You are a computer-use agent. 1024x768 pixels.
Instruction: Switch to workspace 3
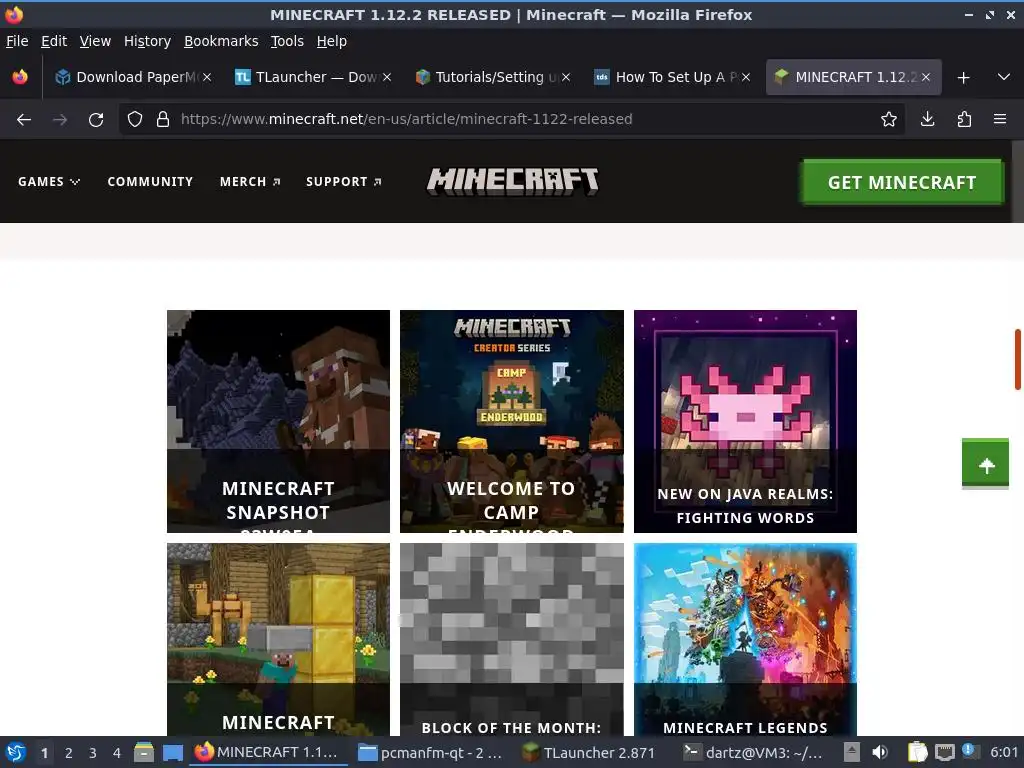[x=93, y=753]
